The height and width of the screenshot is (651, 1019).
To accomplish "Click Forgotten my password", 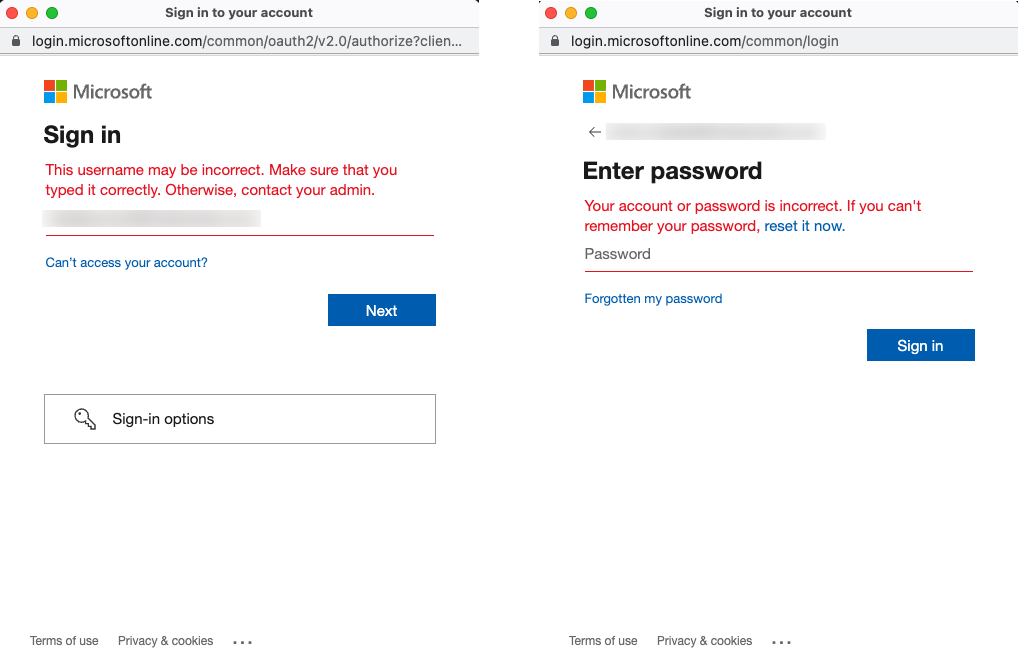I will (653, 298).
